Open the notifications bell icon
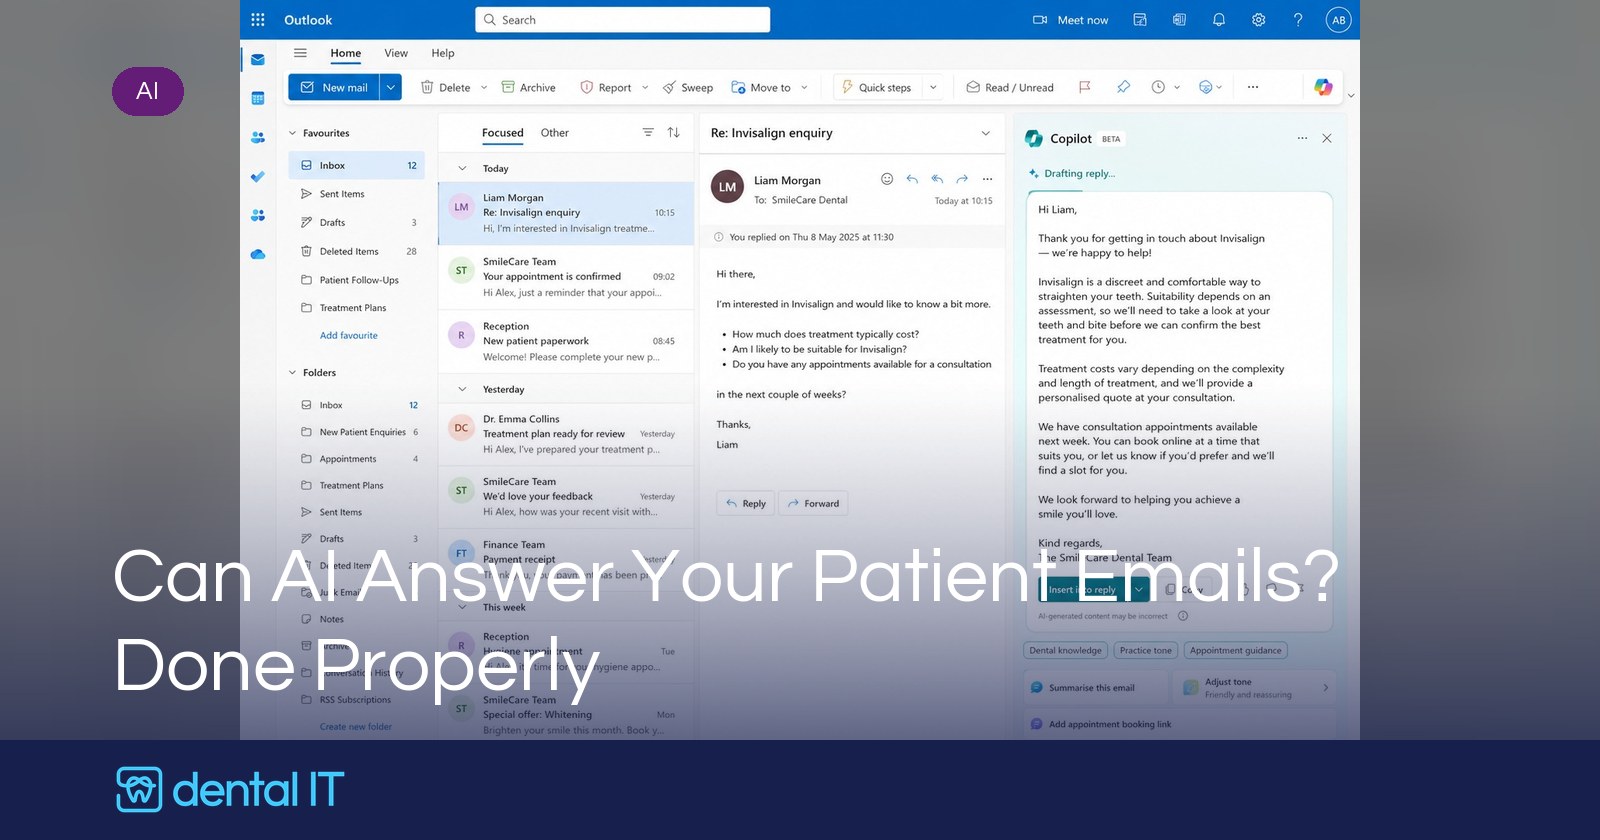The height and width of the screenshot is (840, 1600). click(x=1219, y=20)
